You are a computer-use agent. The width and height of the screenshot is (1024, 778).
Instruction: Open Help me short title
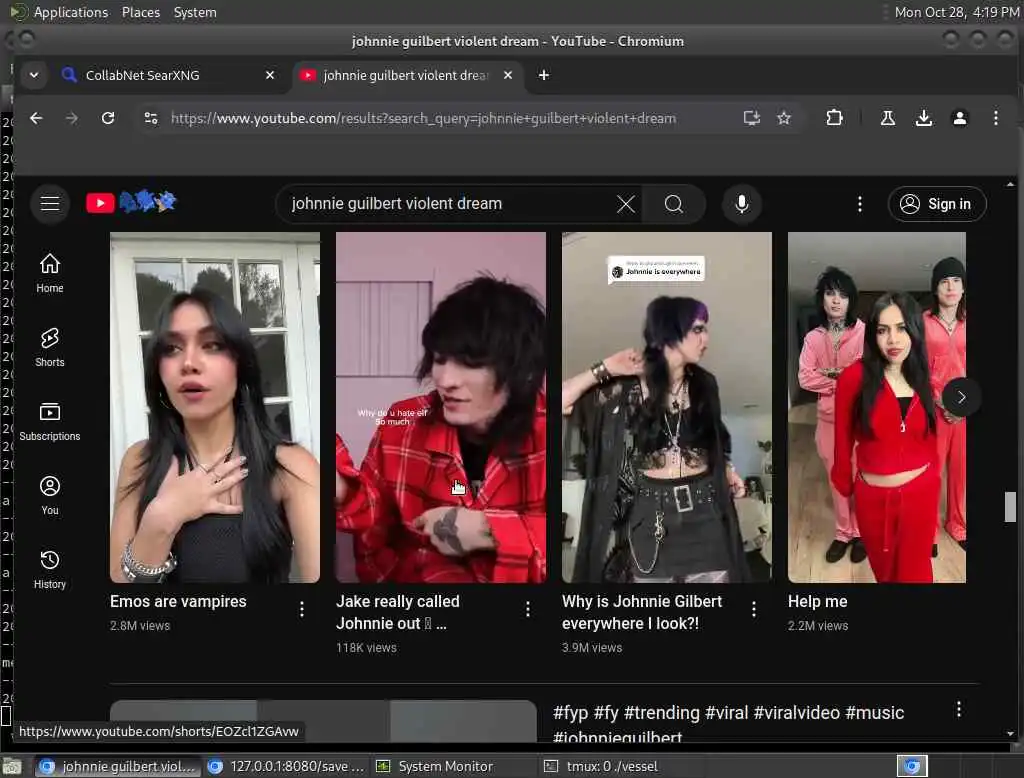pyautogui.click(x=818, y=601)
